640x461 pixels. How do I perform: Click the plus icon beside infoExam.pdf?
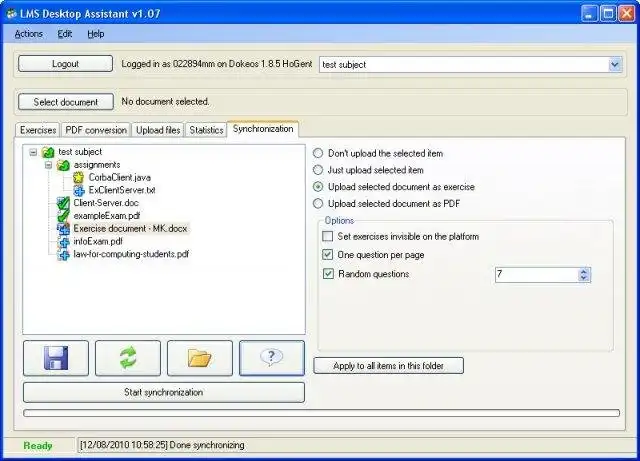pyautogui.click(x=63, y=242)
